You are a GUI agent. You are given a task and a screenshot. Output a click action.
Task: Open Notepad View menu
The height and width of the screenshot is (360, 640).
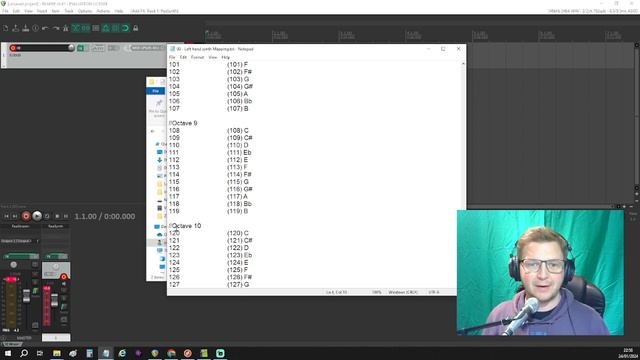click(x=213, y=57)
